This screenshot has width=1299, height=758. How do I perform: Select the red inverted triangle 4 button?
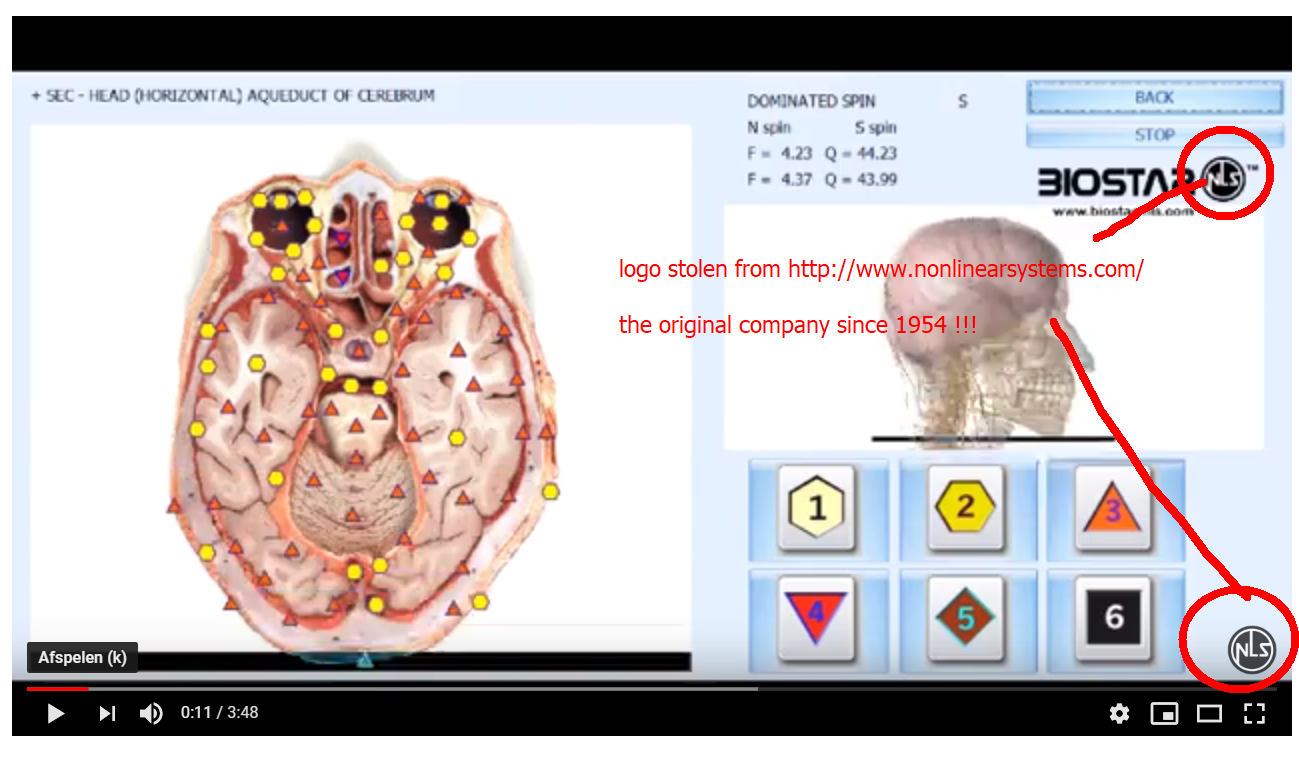tap(817, 617)
